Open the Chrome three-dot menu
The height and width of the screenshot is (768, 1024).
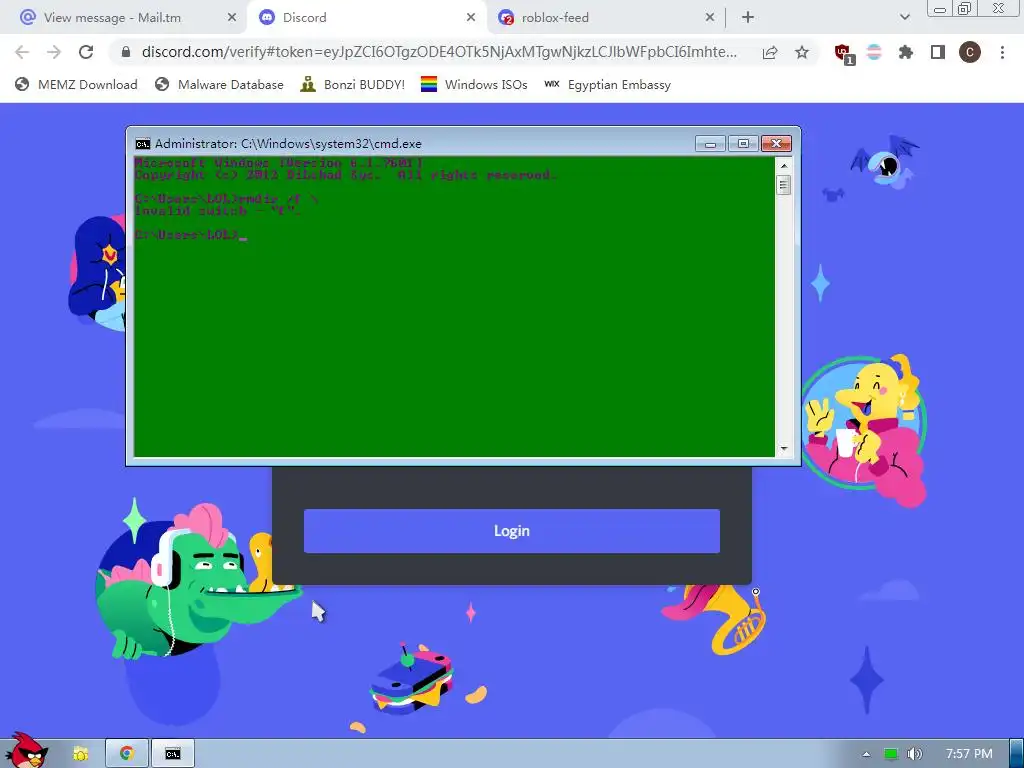1002,52
